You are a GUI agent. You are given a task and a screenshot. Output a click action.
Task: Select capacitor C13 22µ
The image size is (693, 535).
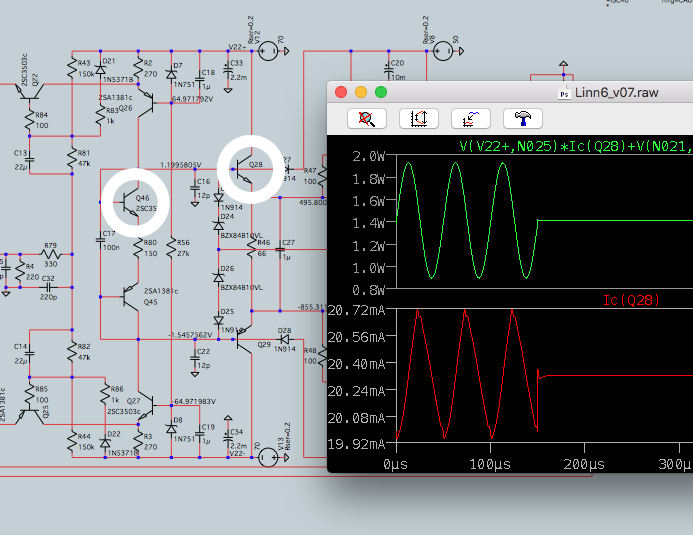point(30,159)
